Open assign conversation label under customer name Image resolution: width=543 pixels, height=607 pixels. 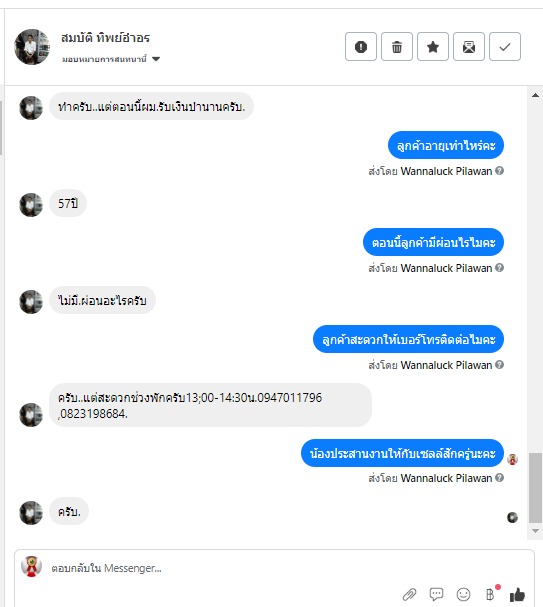click(x=104, y=59)
